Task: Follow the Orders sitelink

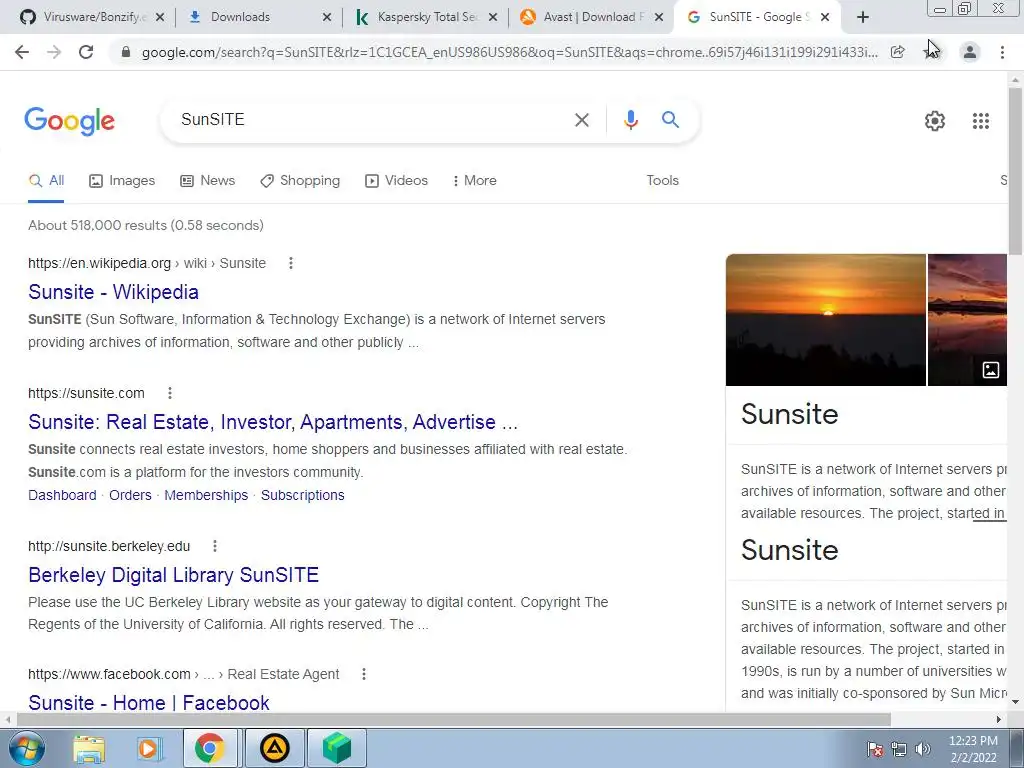Action: 130,495
